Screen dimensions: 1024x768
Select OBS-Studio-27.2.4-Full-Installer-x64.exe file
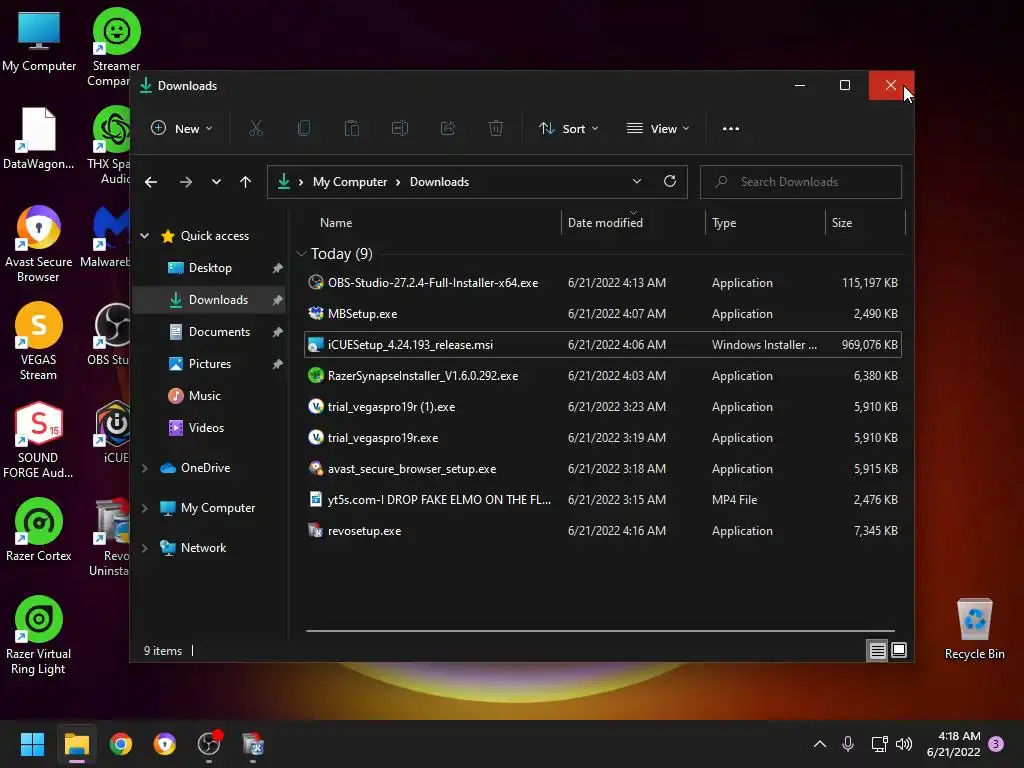[603, 283]
